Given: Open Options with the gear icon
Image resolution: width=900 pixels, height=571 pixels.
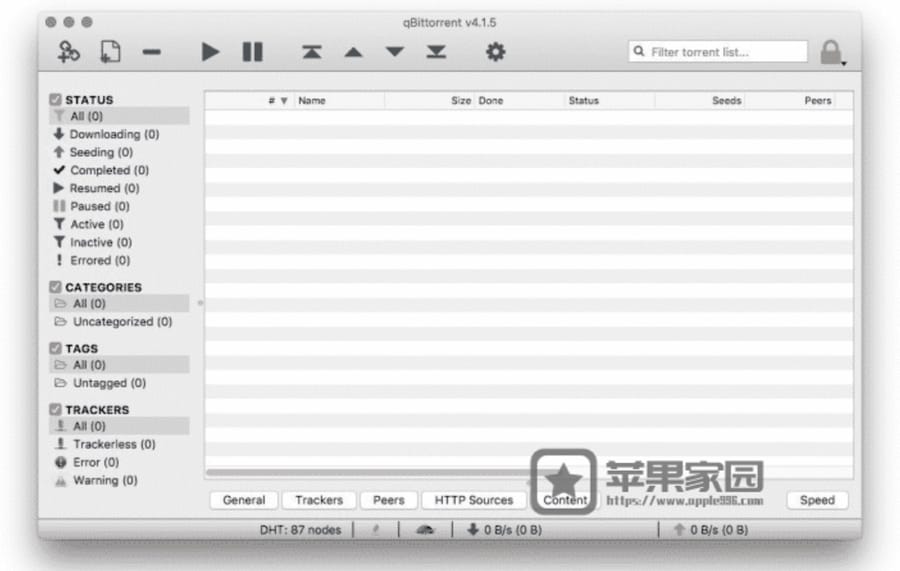Looking at the screenshot, I should pos(495,52).
